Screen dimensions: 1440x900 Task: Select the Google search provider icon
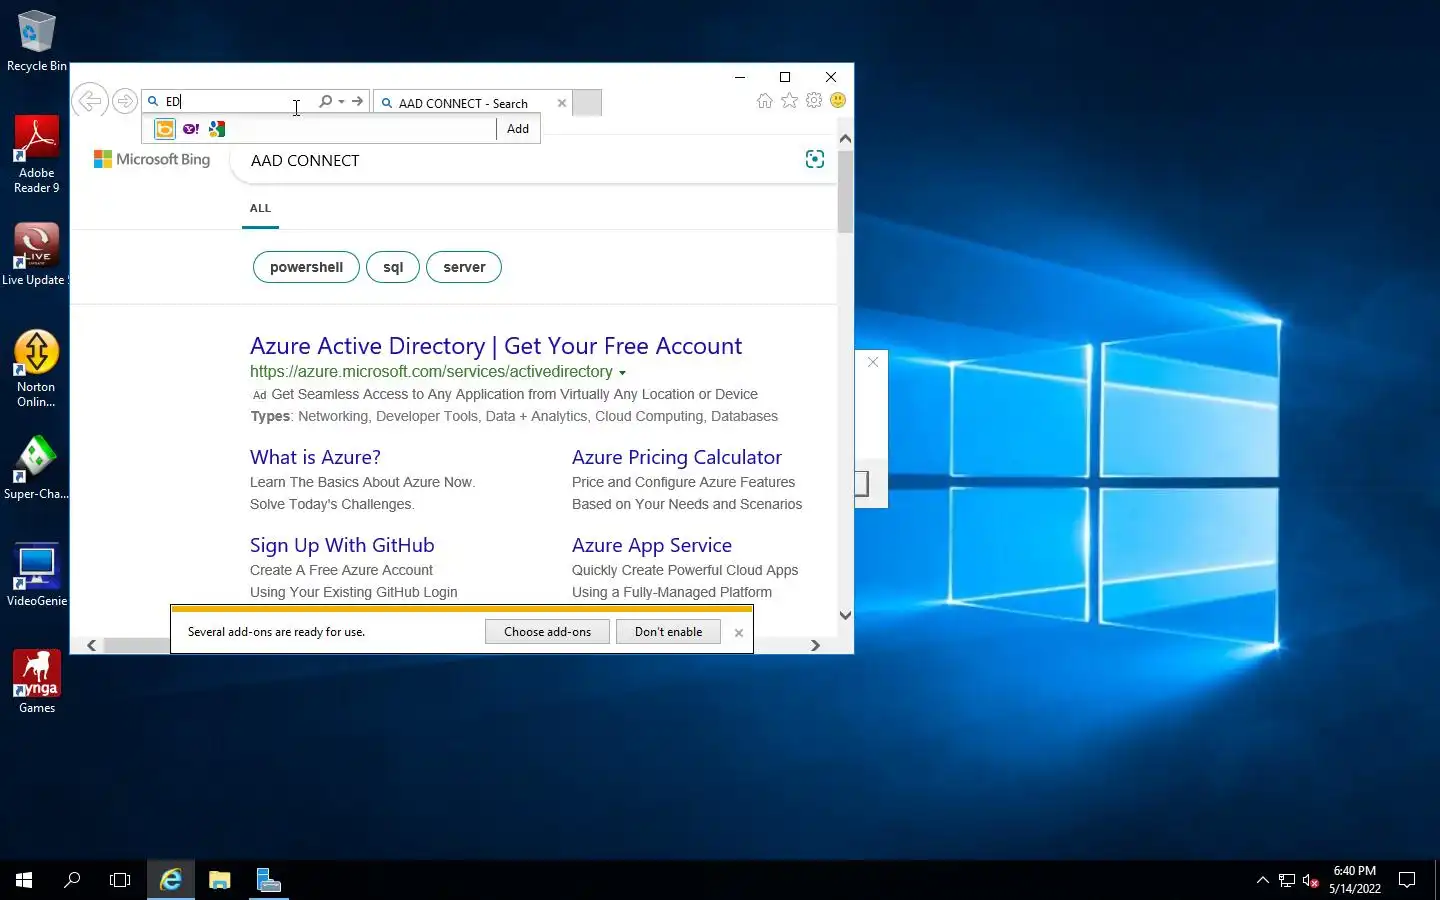click(217, 129)
